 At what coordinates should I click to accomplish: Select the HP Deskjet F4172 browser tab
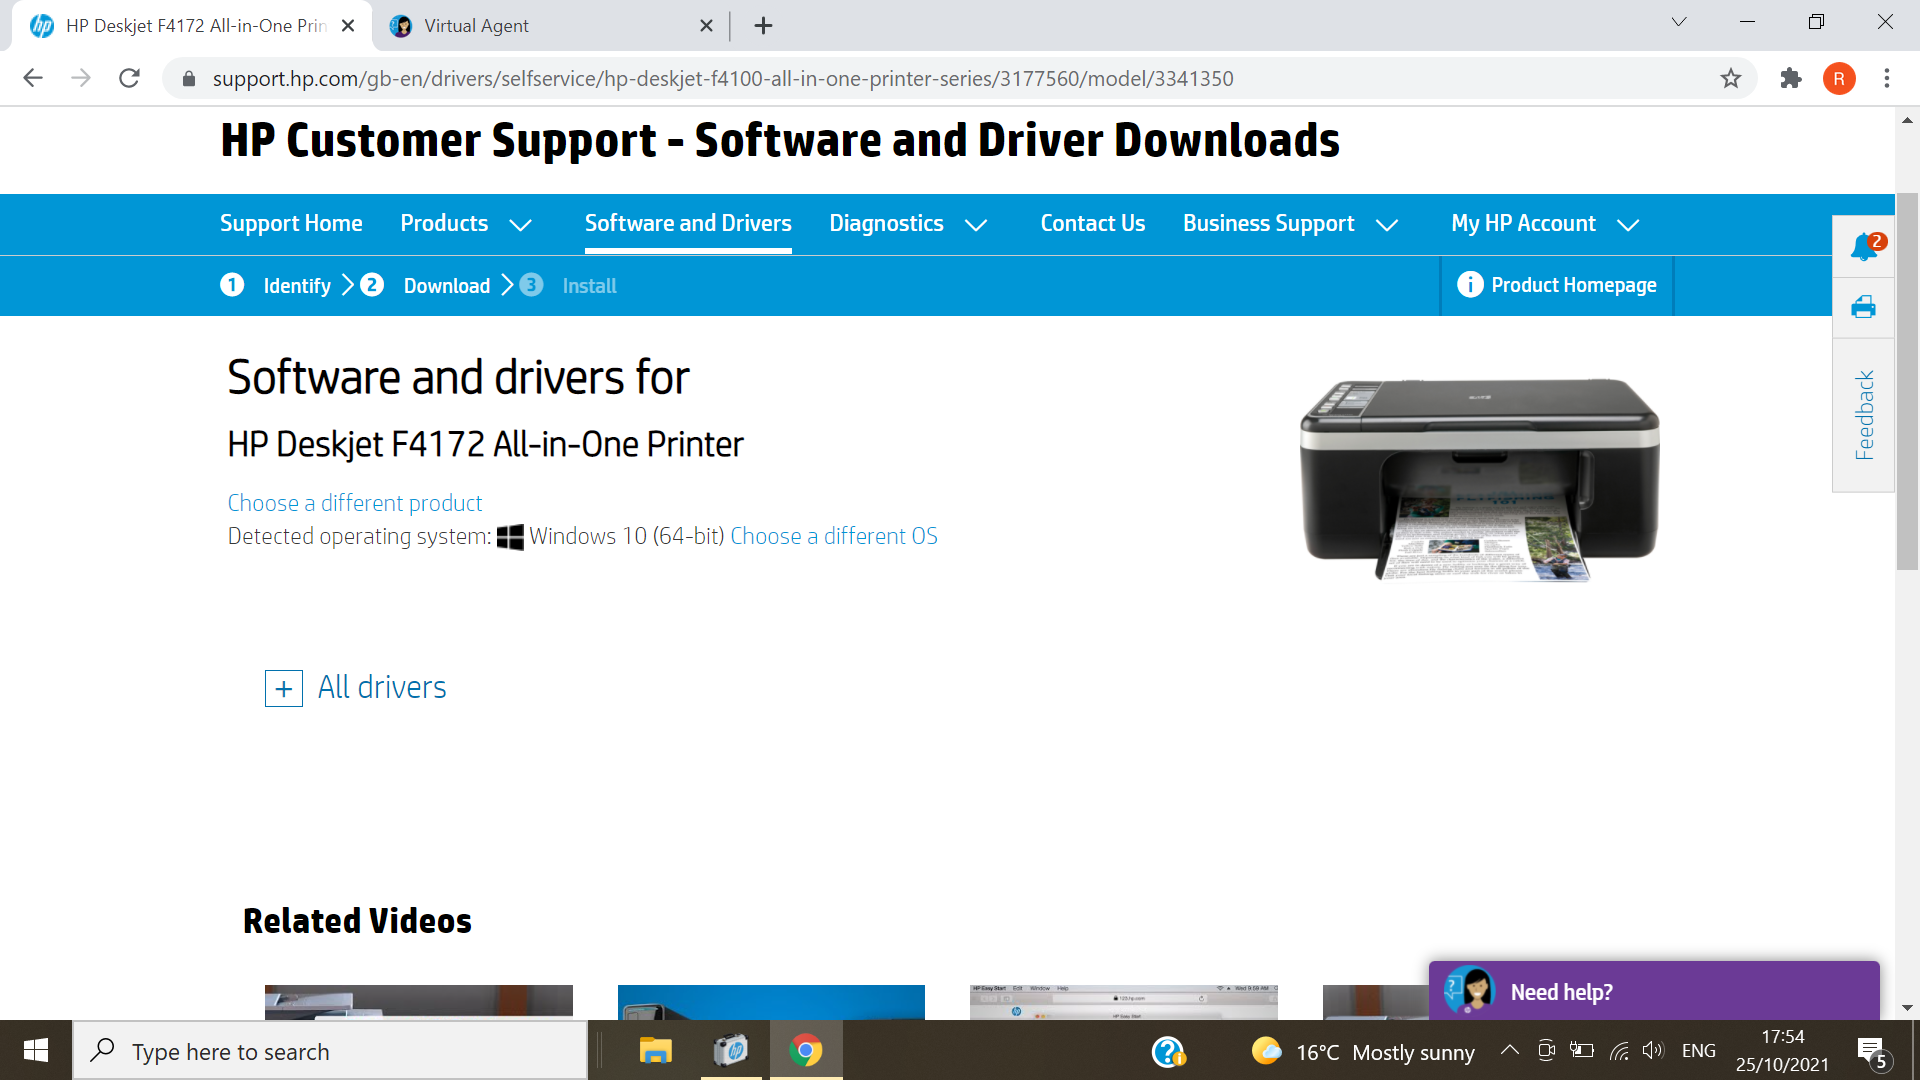pyautogui.click(x=190, y=25)
